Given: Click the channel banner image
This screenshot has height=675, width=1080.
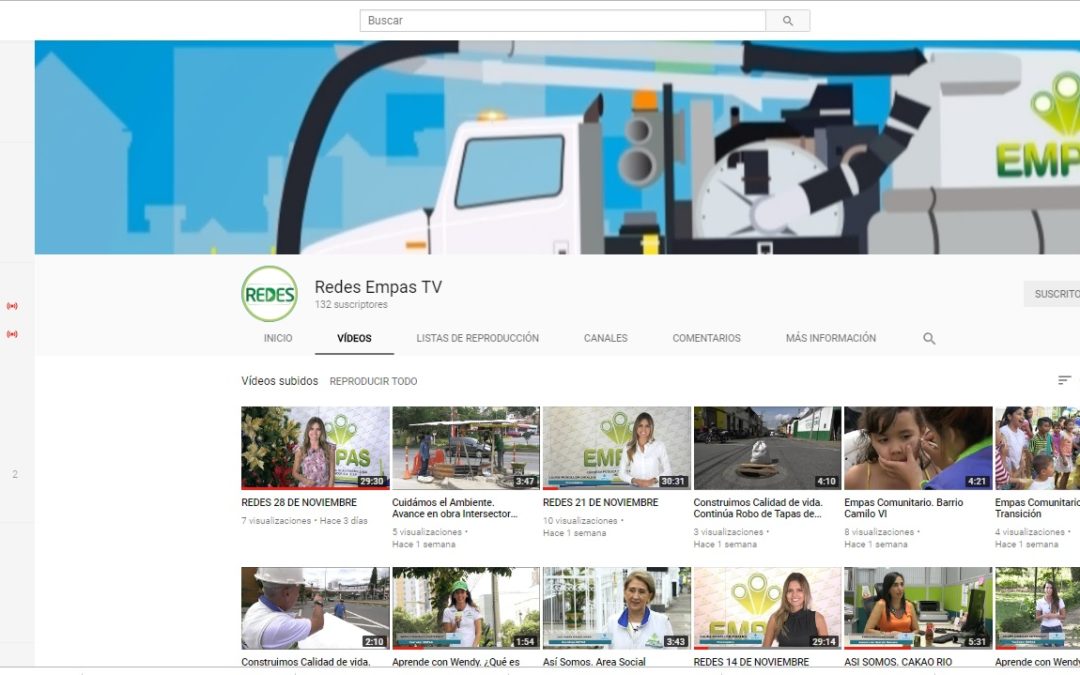Looking at the screenshot, I should point(557,147).
